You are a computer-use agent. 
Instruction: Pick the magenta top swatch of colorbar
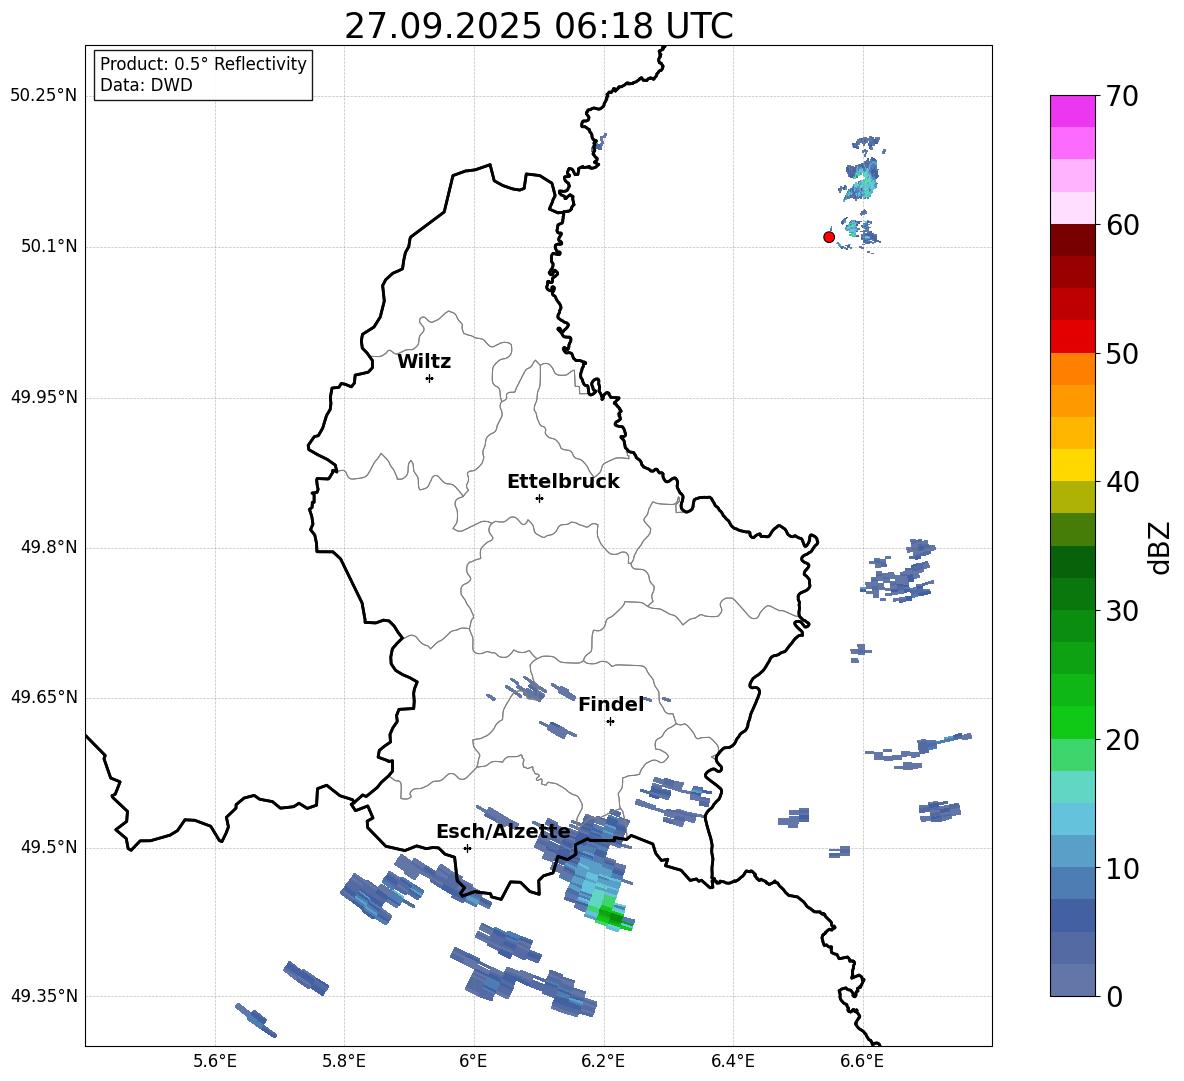(1072, 111)
